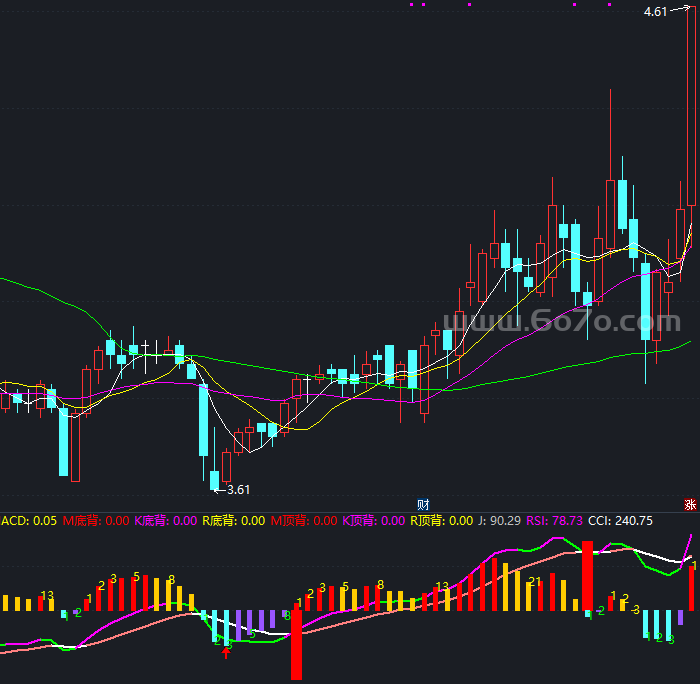The height and width of the screenshot is (684, 700).
Task: Click the red 涨 badge icon
Action: [x=689, y=503]
